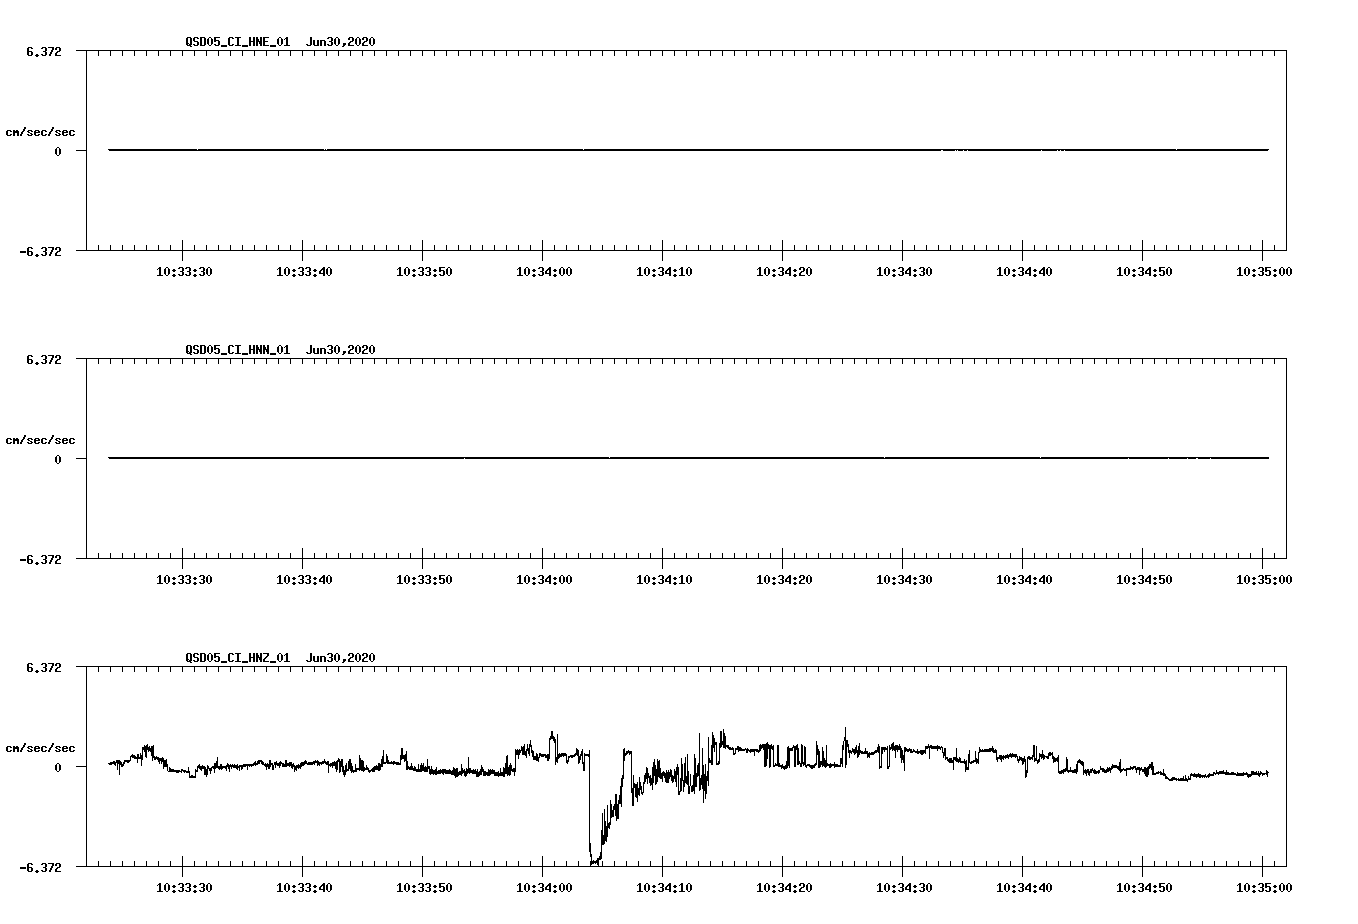The image size is (1358, 924).
Task: Select the 6.372 upper limit on HNZ plot
Action: point(44,667)
